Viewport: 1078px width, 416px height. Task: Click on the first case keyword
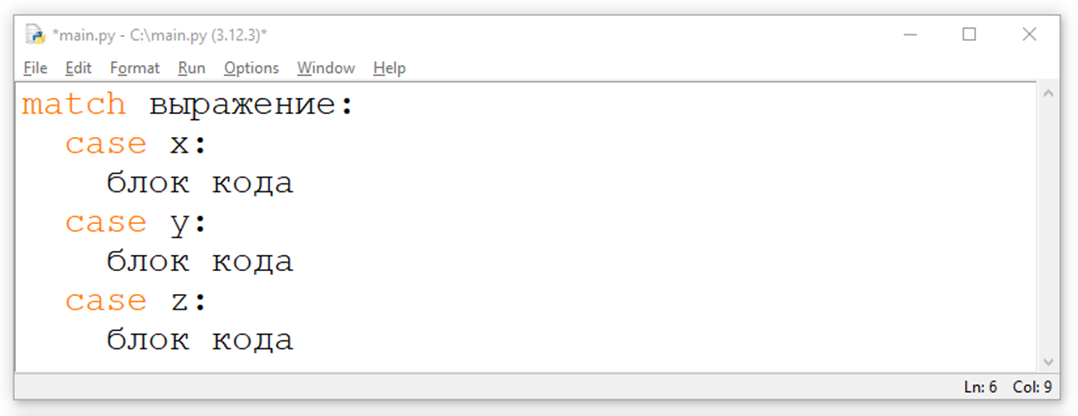pos(105,144)
